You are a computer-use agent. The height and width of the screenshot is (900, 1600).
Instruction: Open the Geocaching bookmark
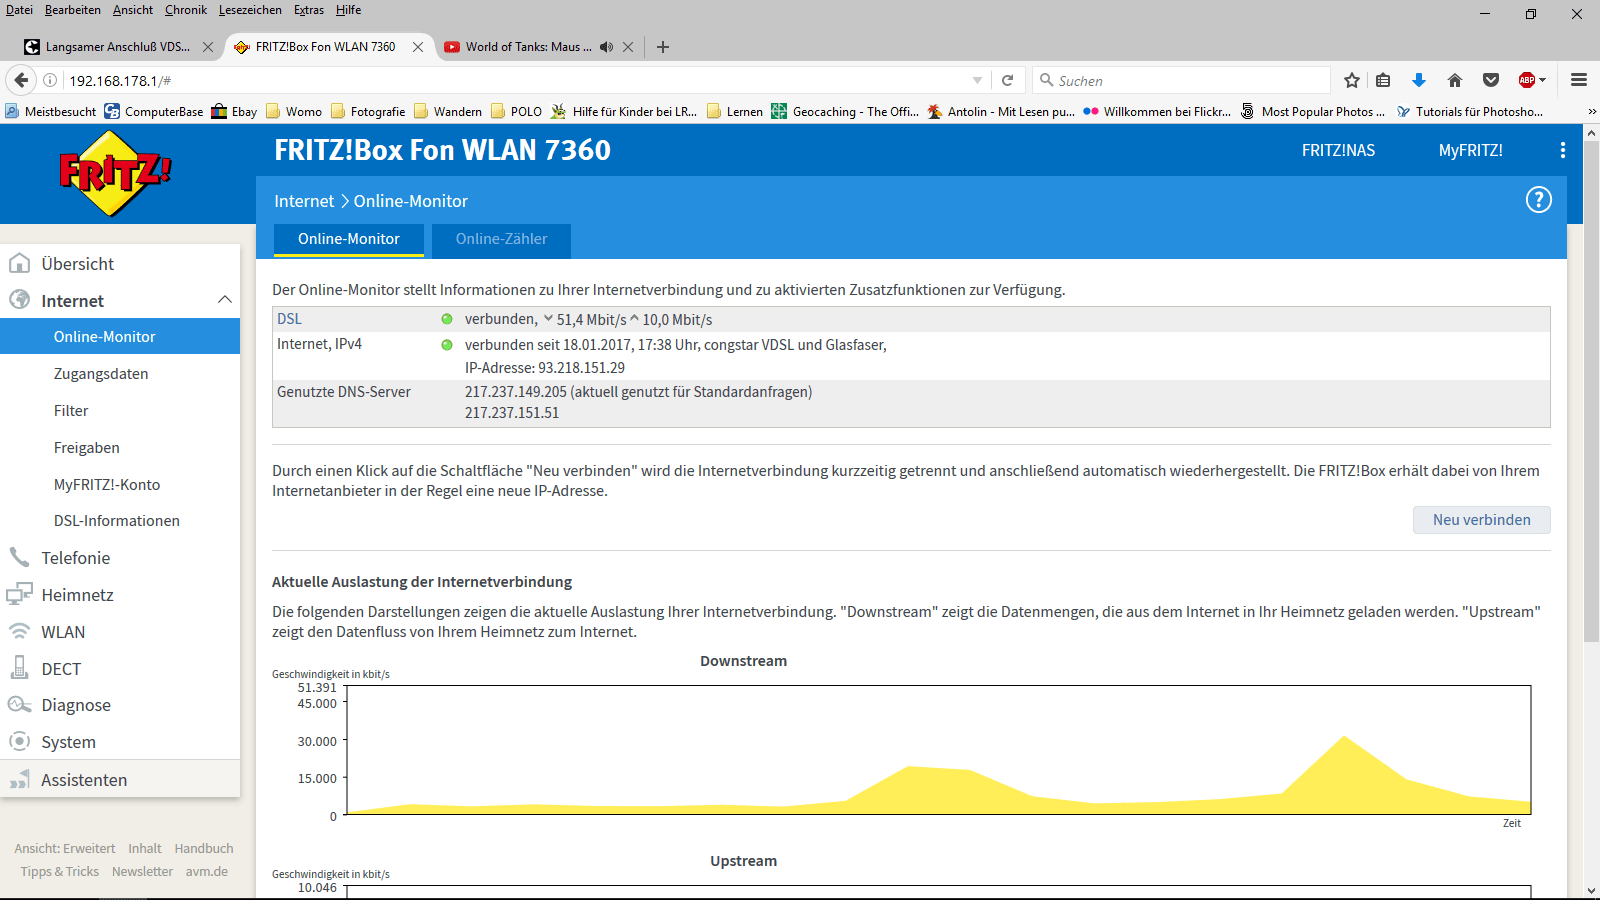[x=845, y=112]
